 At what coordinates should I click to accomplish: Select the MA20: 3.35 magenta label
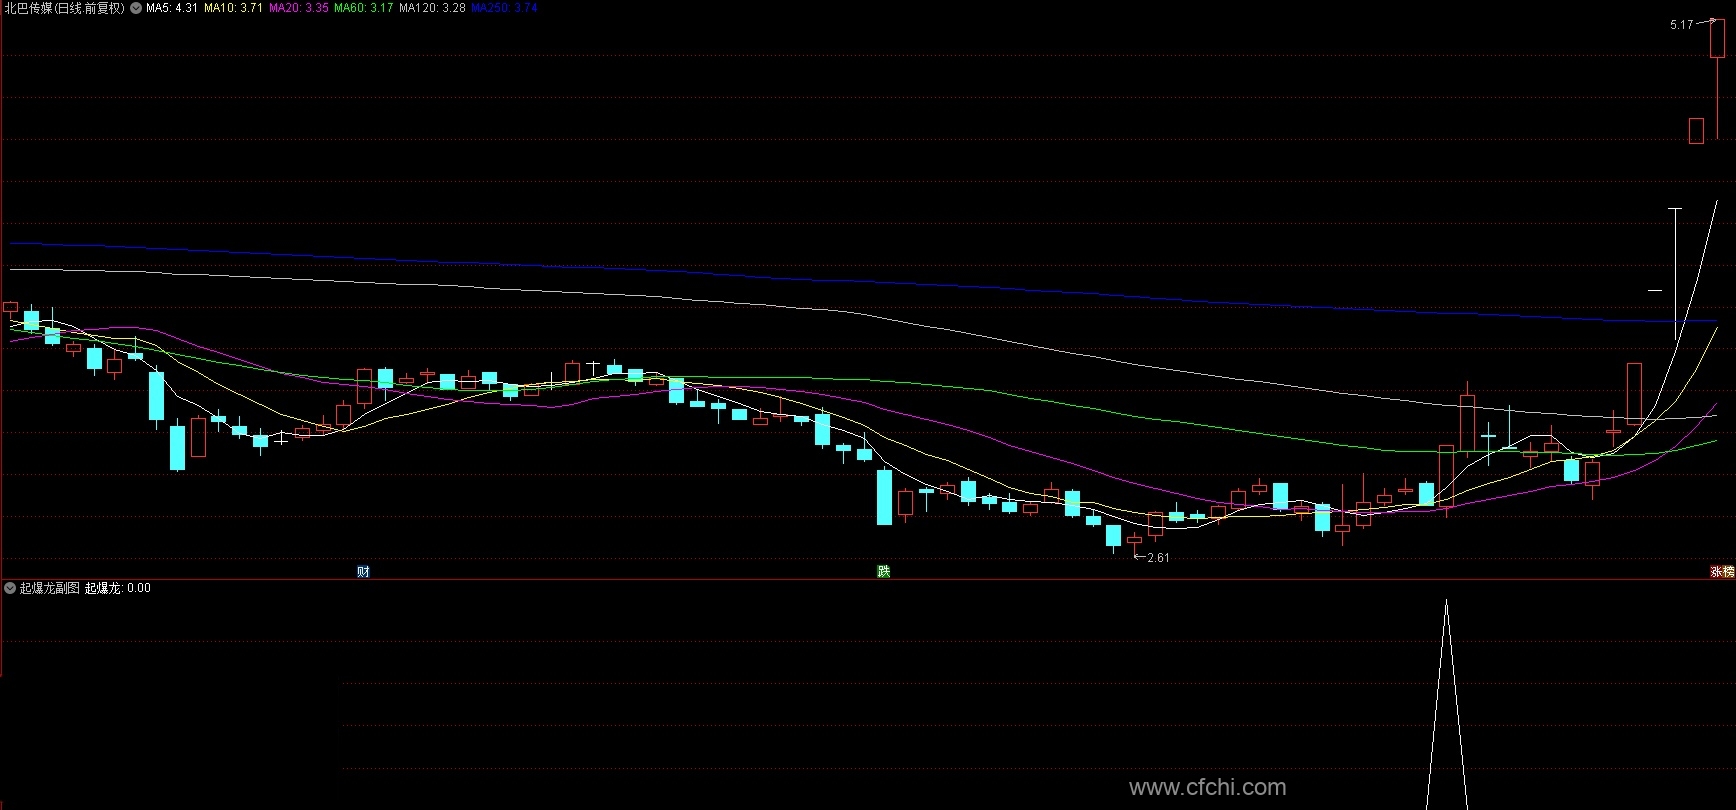click(299, 8)
